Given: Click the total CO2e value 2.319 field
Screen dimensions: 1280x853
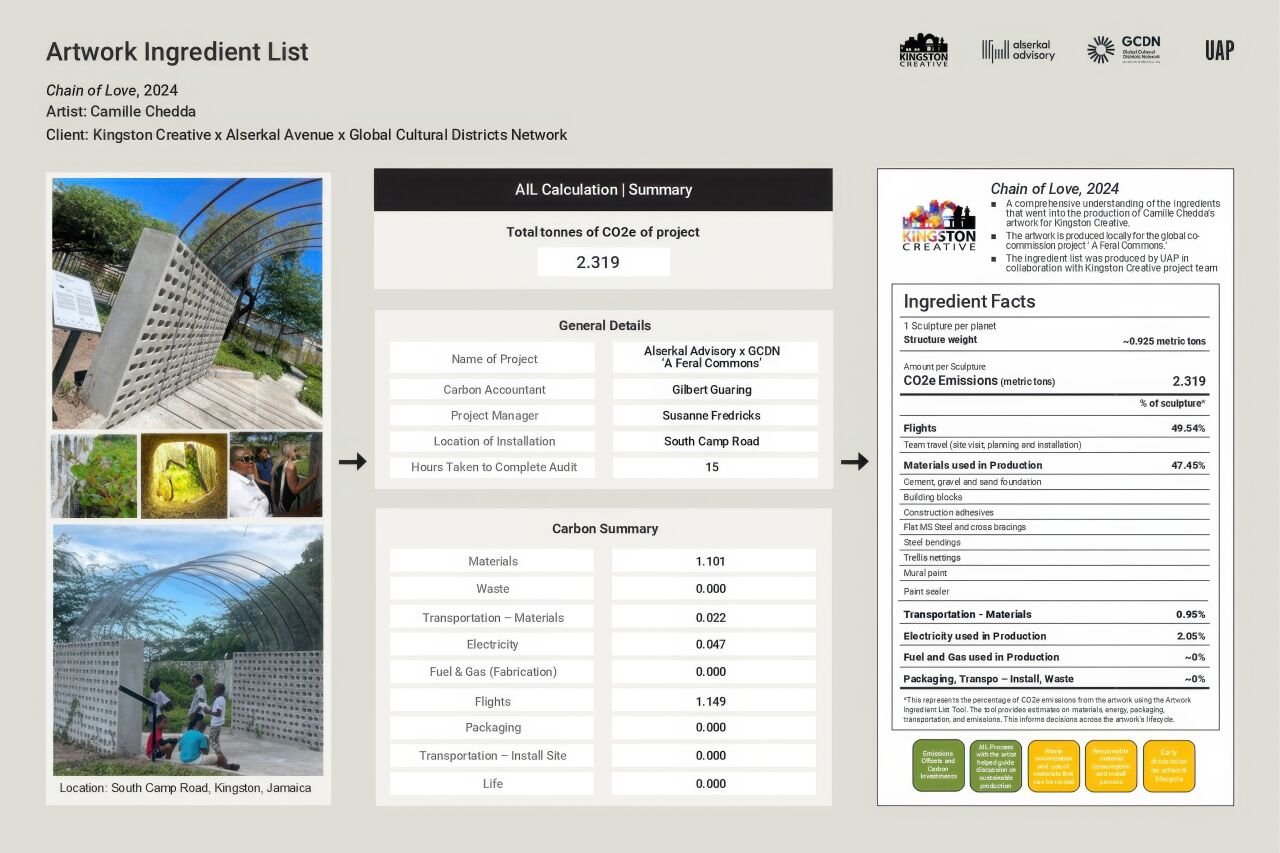Looking at the screenshot, I should [603, 262].
